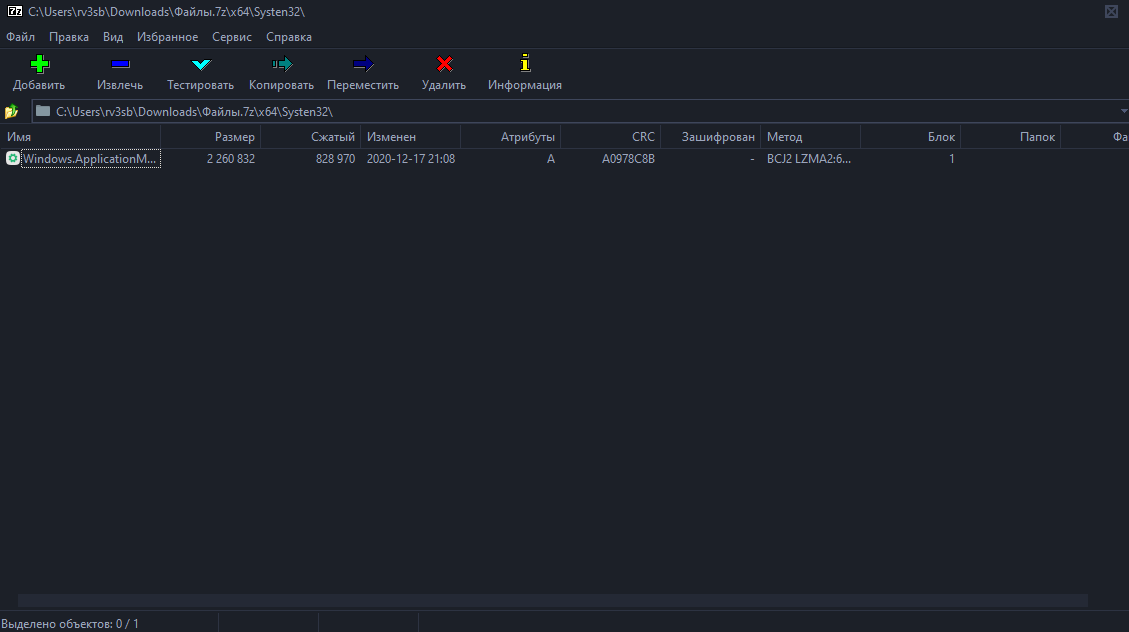Click the Copy arrow toolbar icon

point(281,65)
